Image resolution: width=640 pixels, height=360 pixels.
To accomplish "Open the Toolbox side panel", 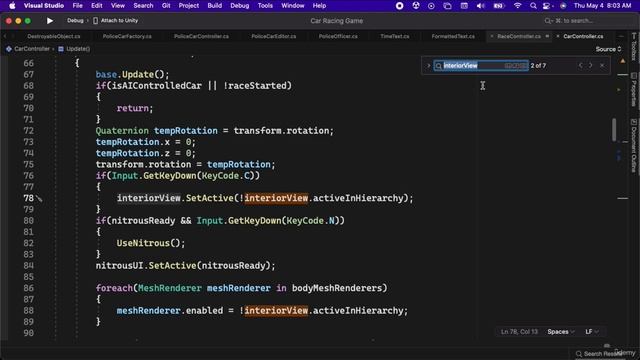I will point(633,47).
